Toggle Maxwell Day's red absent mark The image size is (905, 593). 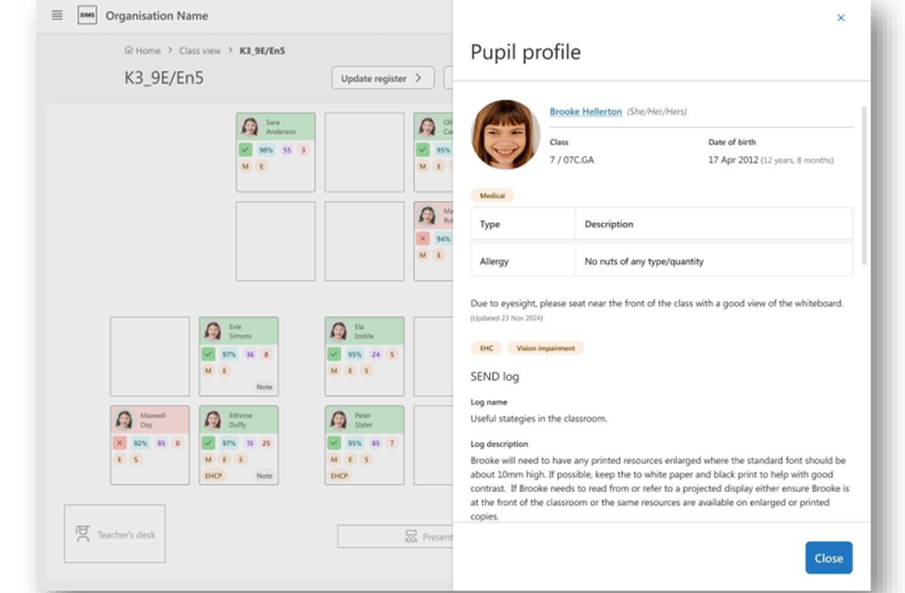pyautogui.click(x=119, y=442)
